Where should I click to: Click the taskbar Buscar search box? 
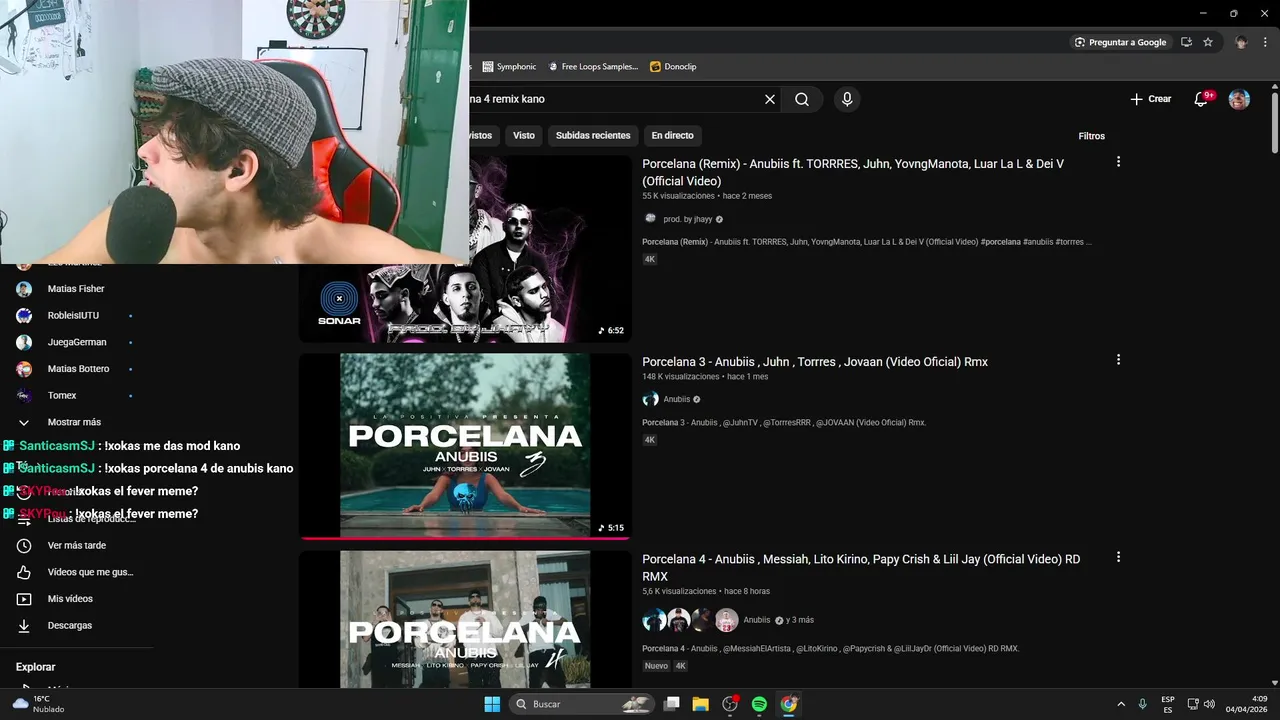(583, 704)
